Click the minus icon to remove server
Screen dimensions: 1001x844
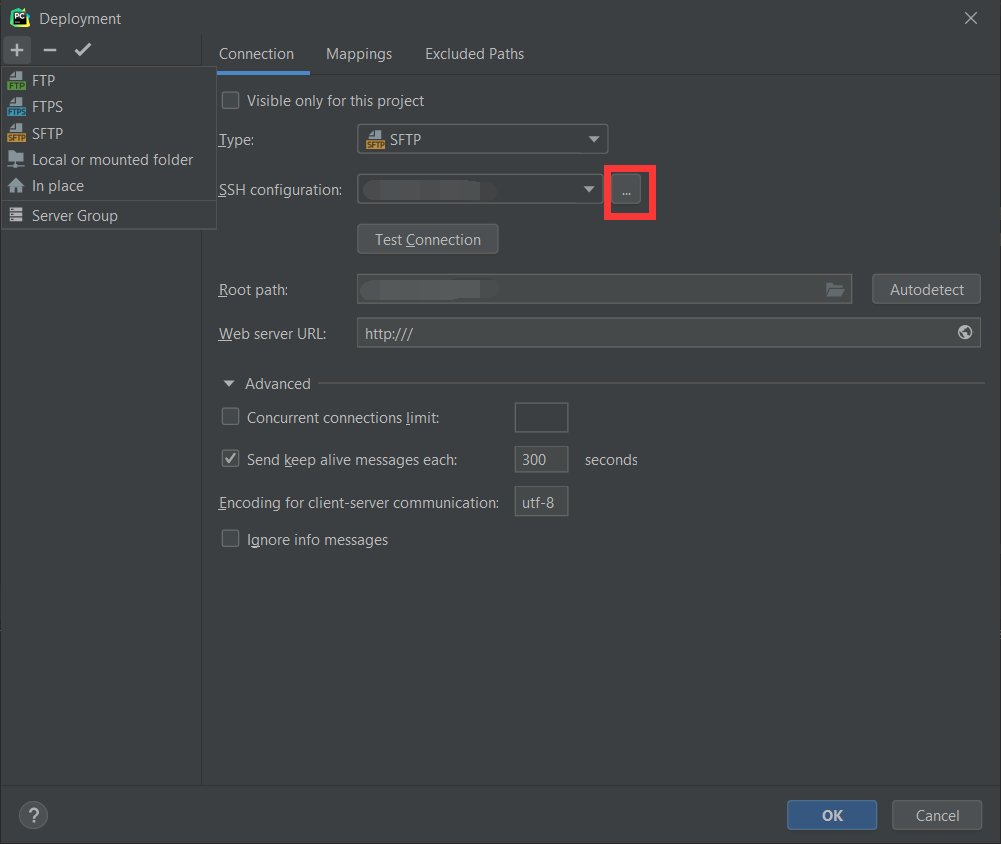50,50
